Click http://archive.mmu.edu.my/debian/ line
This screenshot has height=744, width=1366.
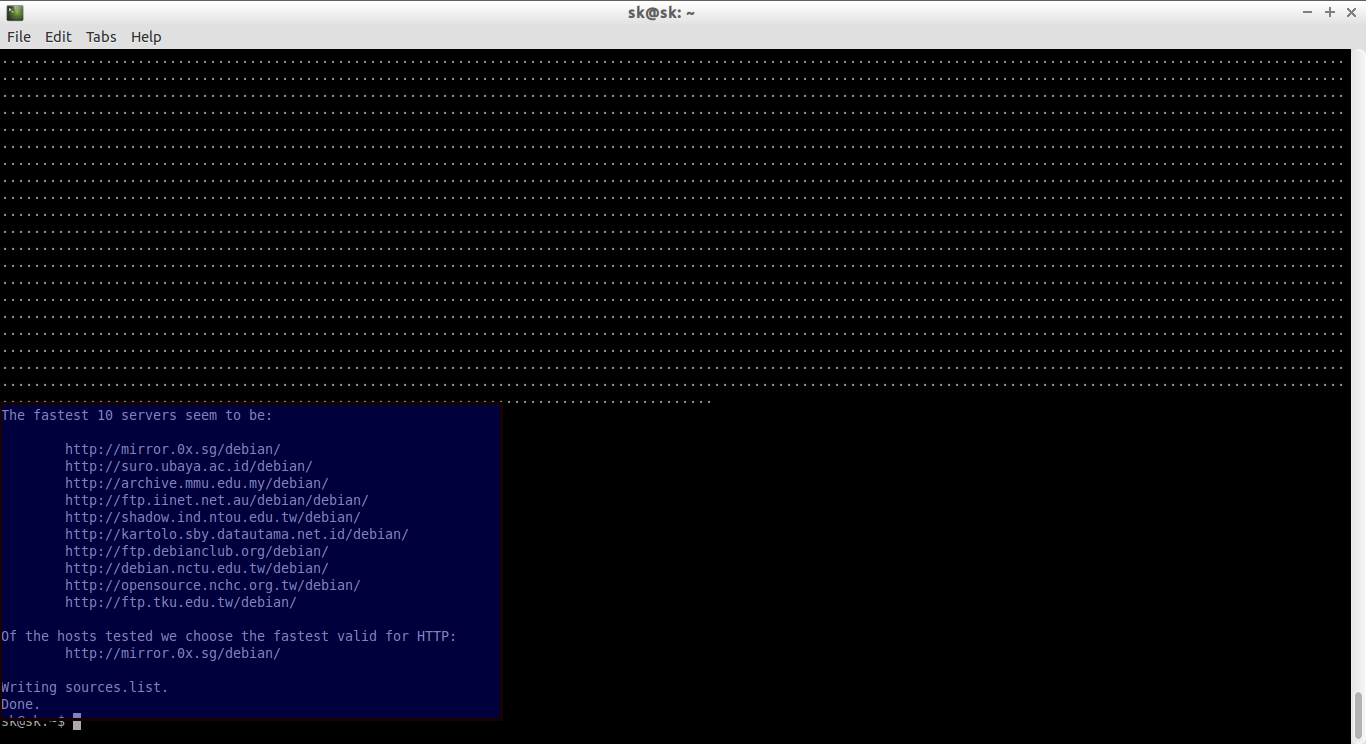coord(197,484)
